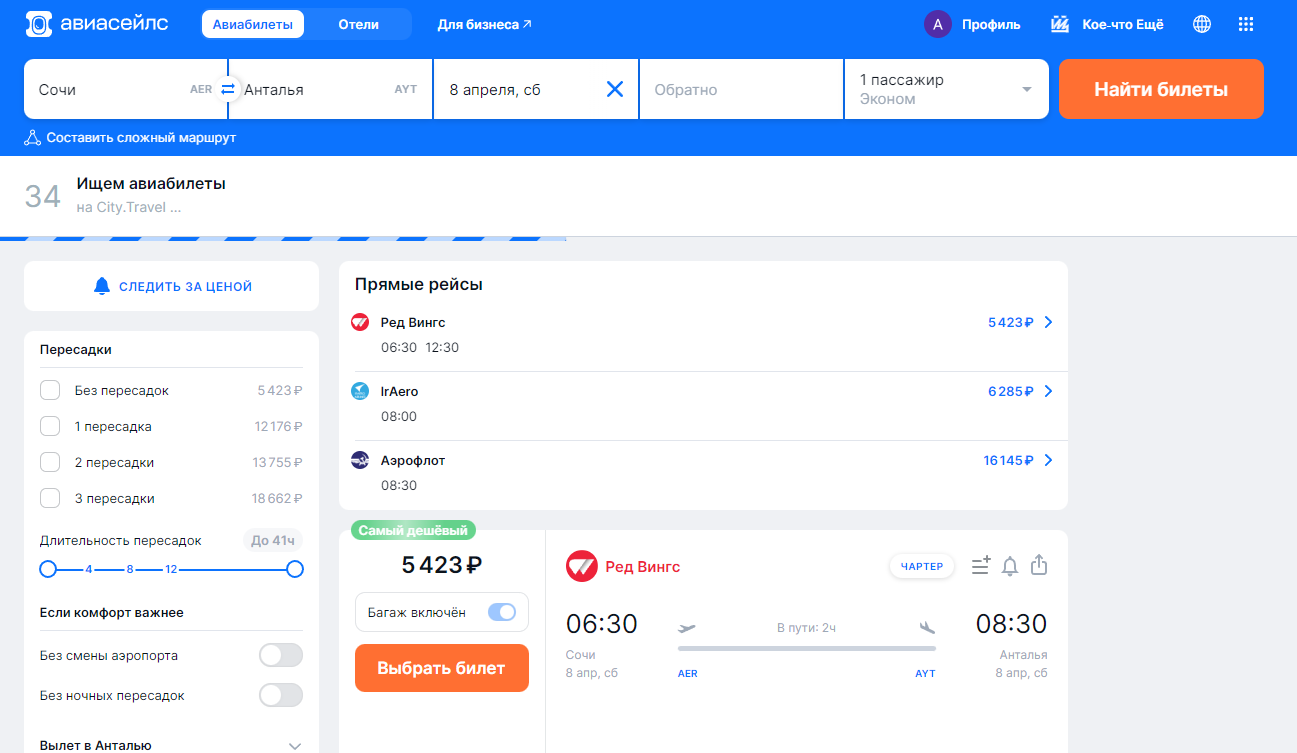Click the Авиасейлс logo
The height and width of the screenshot is (753, 1297).
[x=97, y=24]
